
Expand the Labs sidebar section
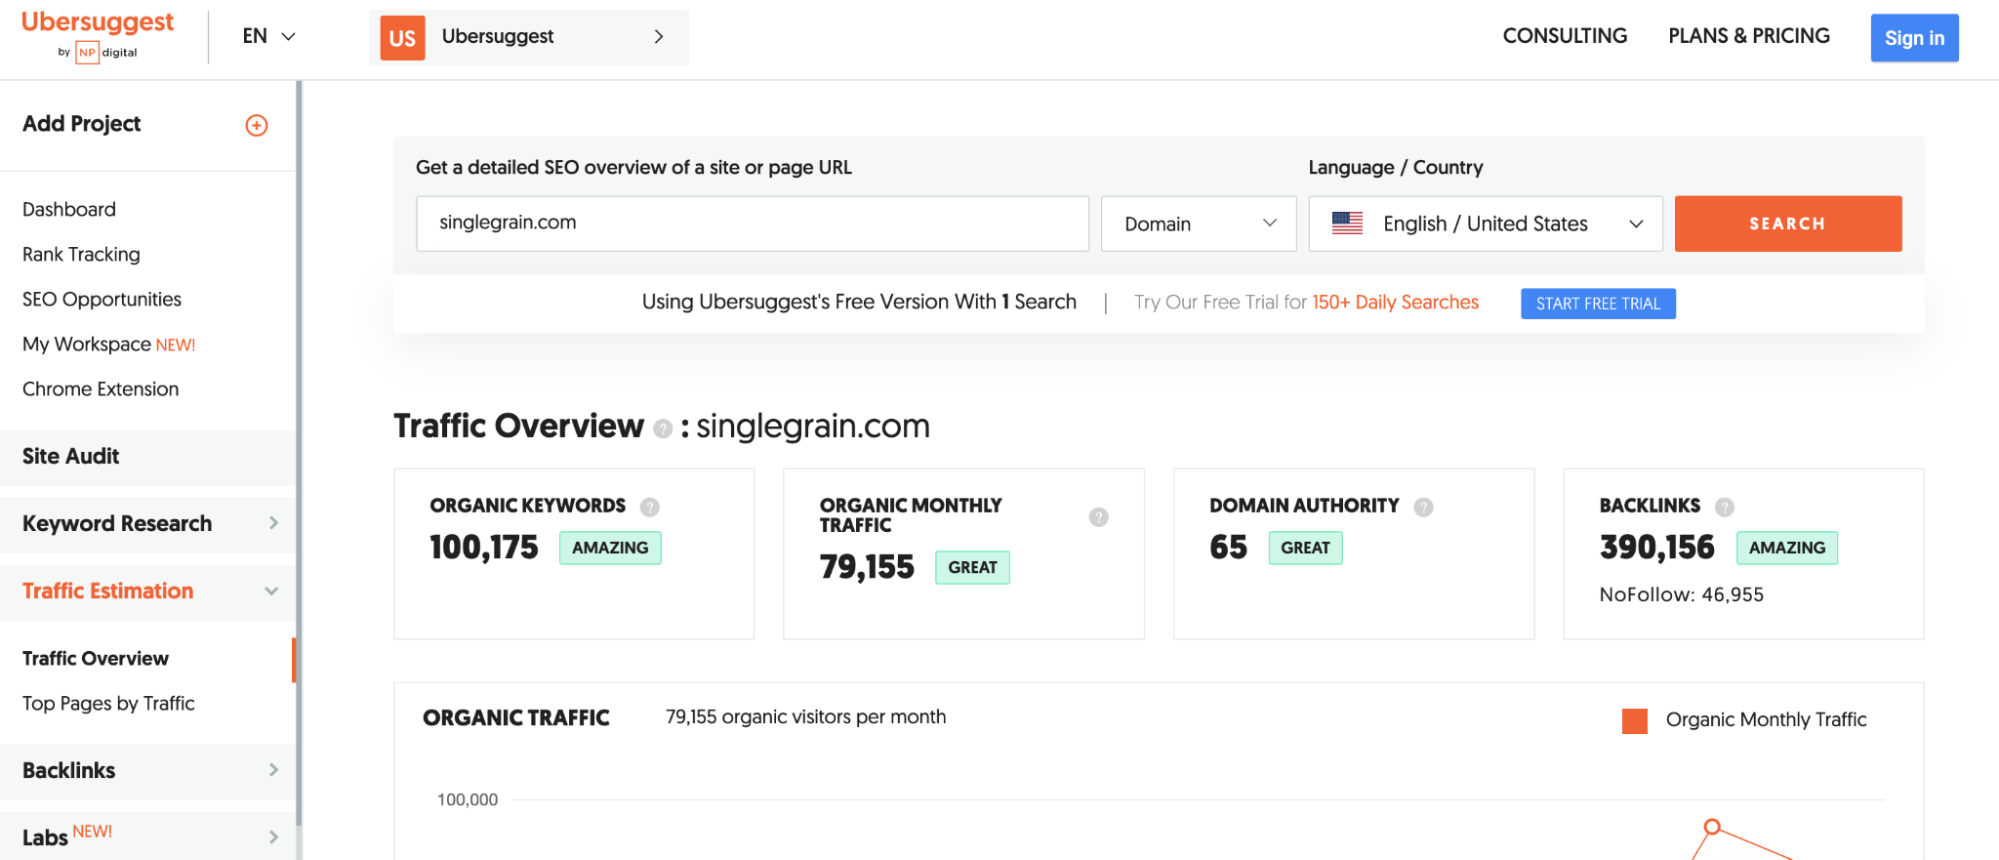coord(148,837)
